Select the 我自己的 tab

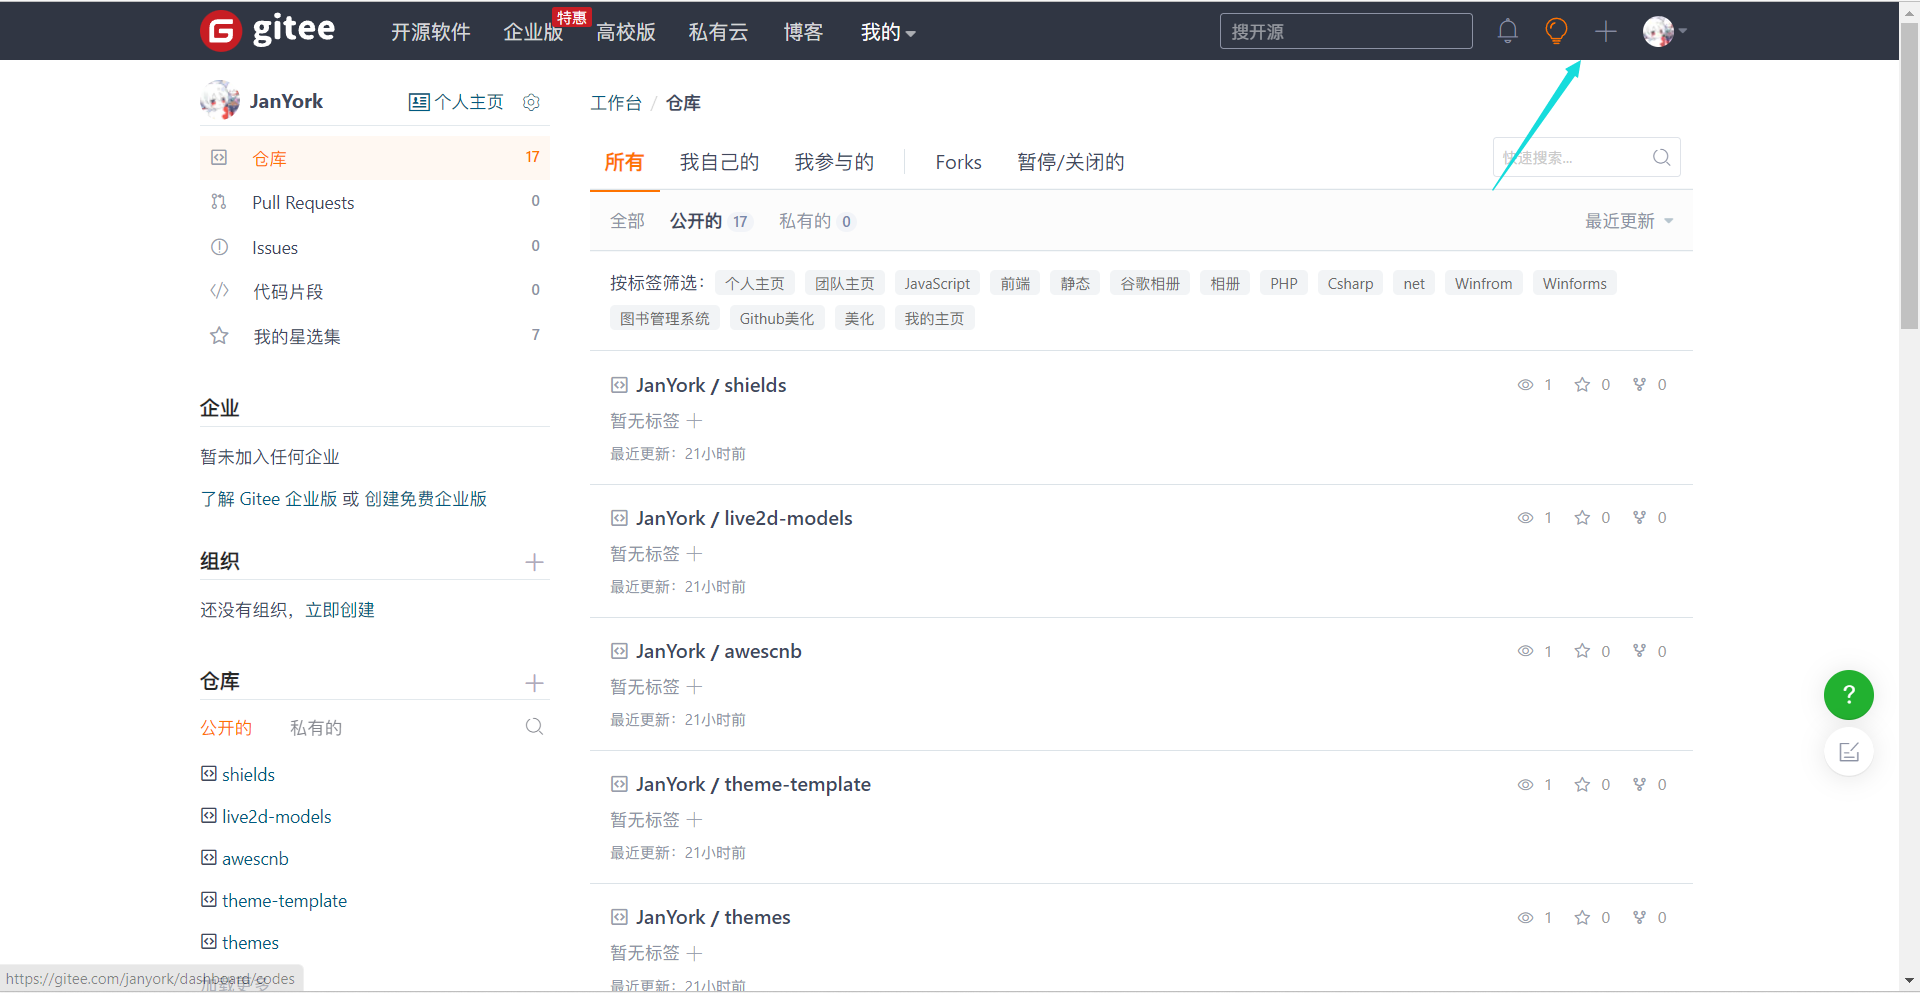pos(719,162)
